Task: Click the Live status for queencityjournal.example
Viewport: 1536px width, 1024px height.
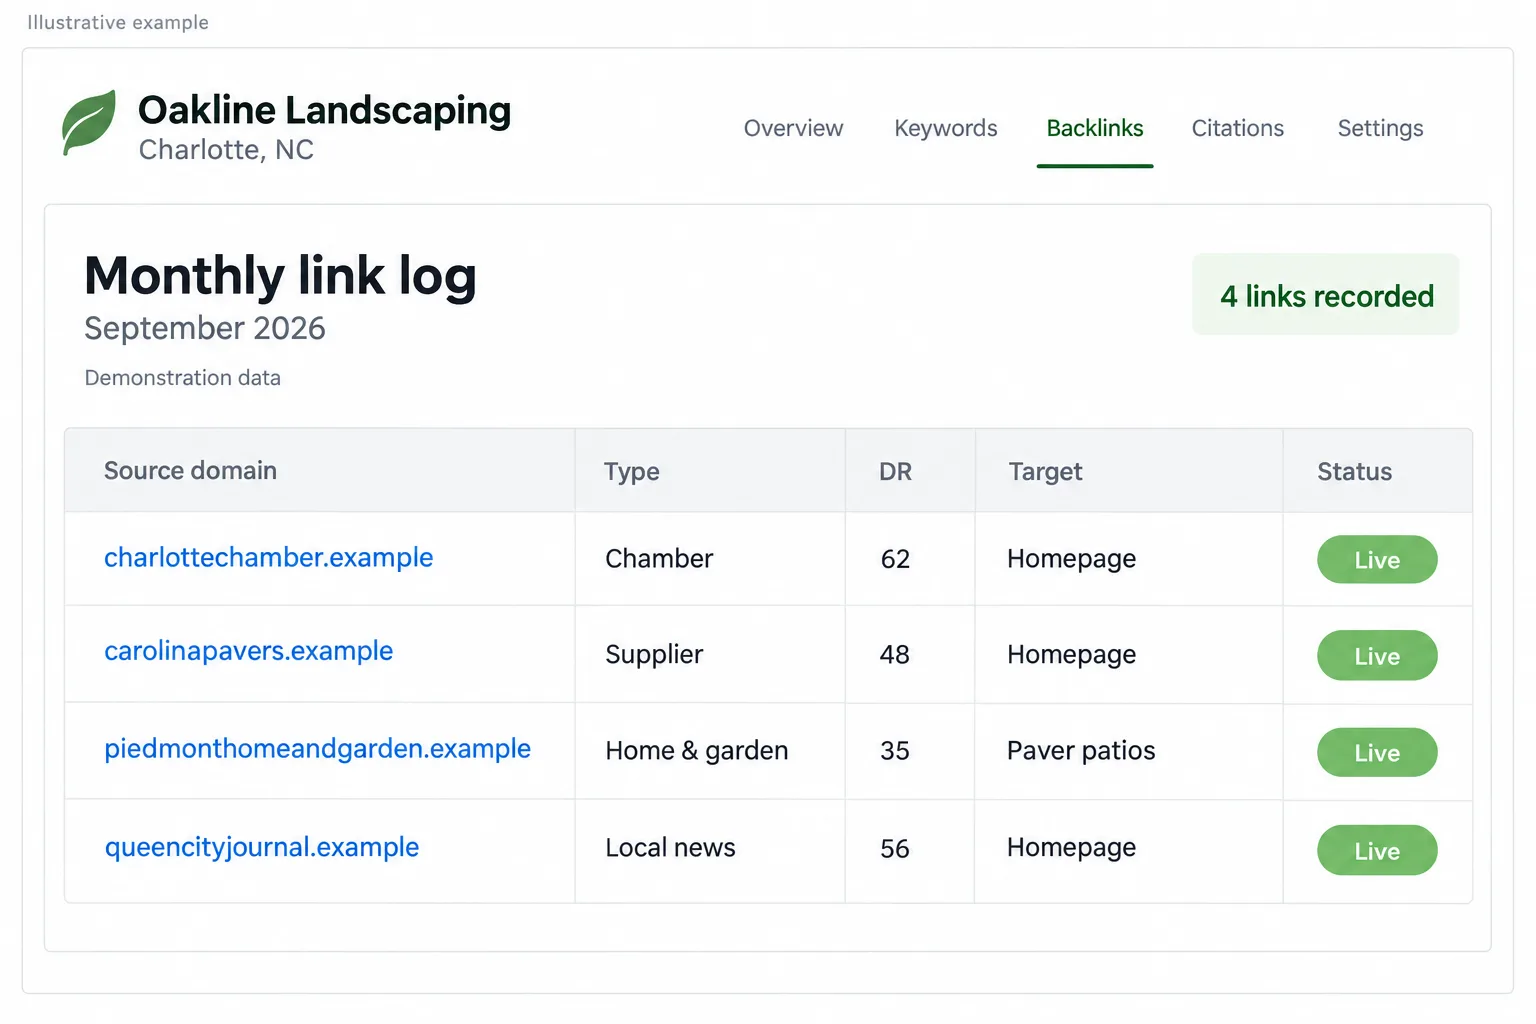Action: point(1377,851)
